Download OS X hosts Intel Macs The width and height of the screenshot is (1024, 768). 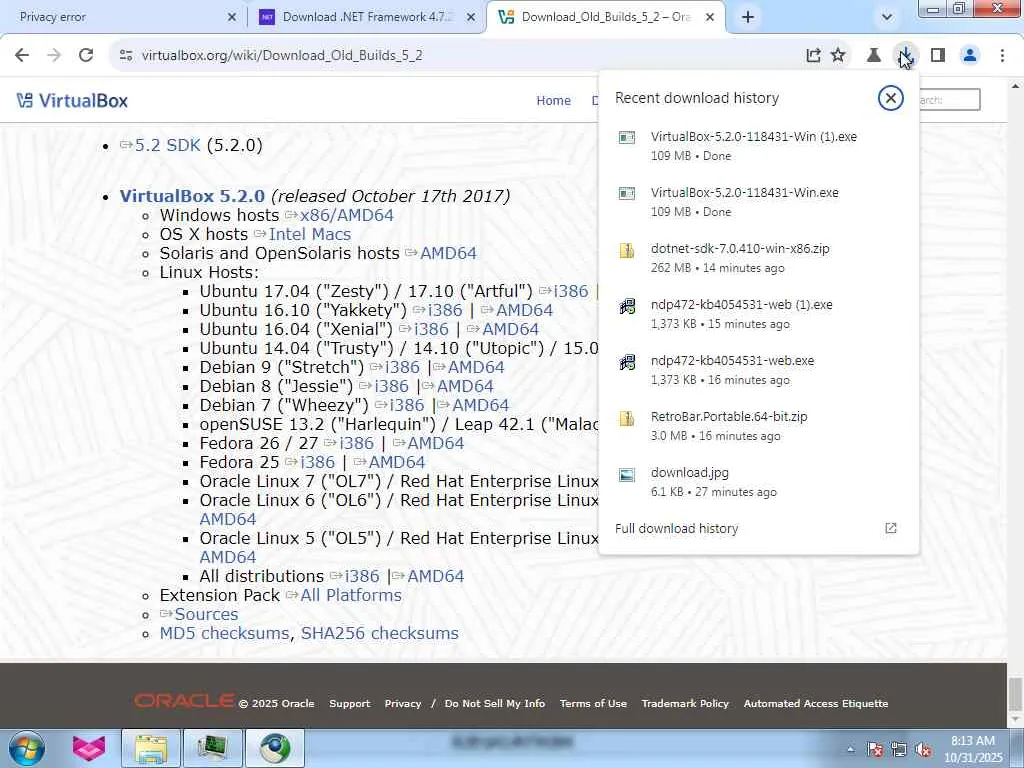point(310,234)
